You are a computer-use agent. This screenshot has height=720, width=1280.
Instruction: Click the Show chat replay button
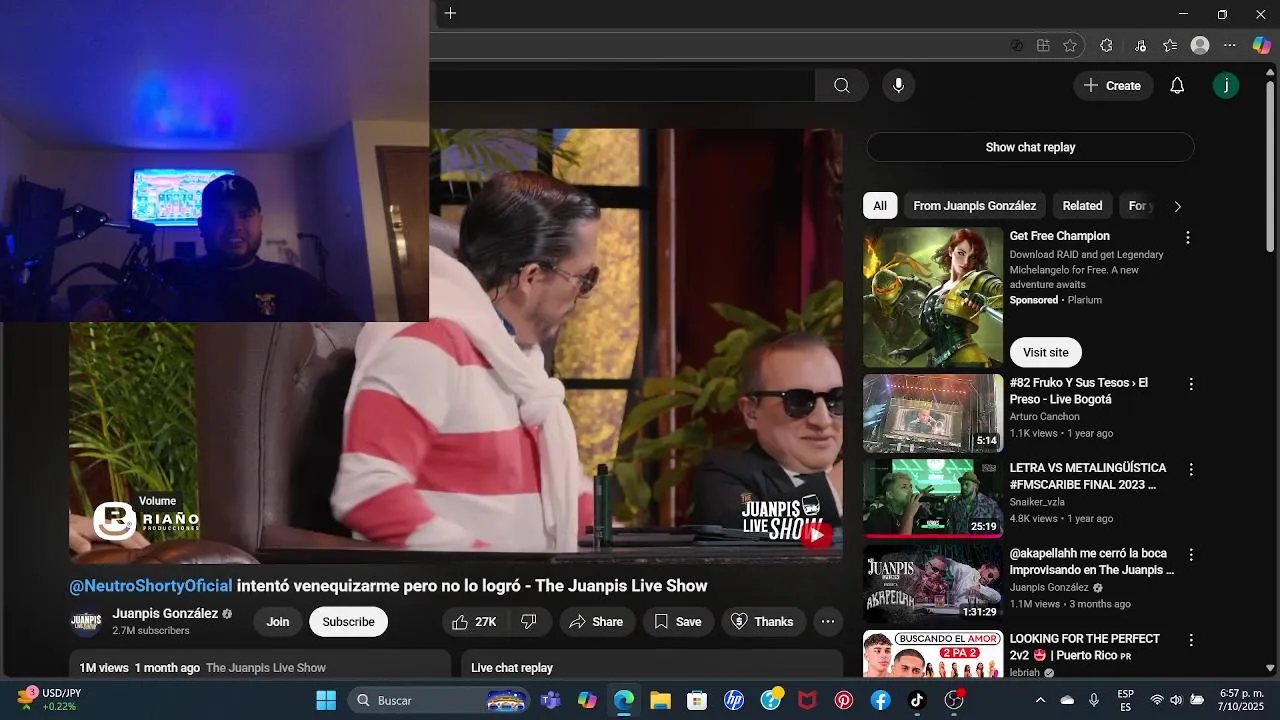tap(1030, 147)
